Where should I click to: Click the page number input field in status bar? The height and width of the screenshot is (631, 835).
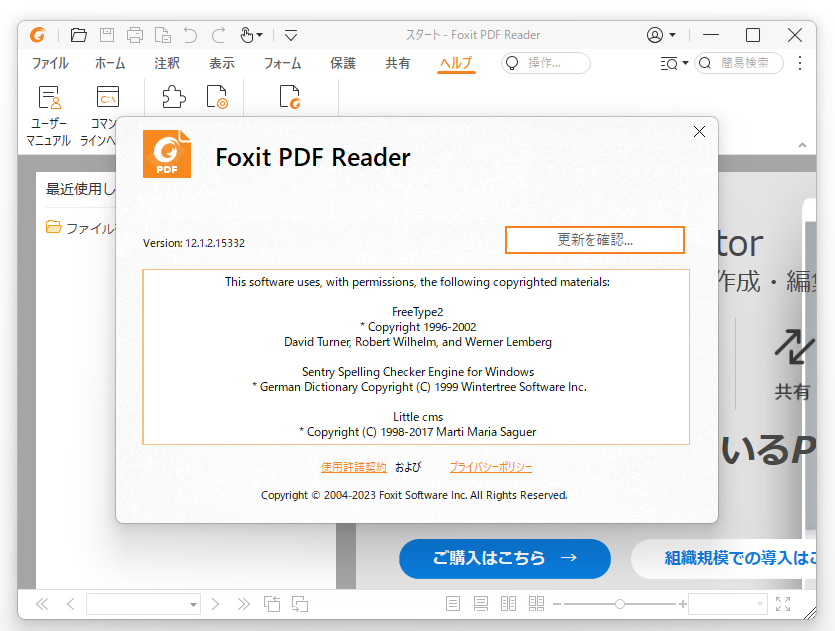(x=140, y=604)
